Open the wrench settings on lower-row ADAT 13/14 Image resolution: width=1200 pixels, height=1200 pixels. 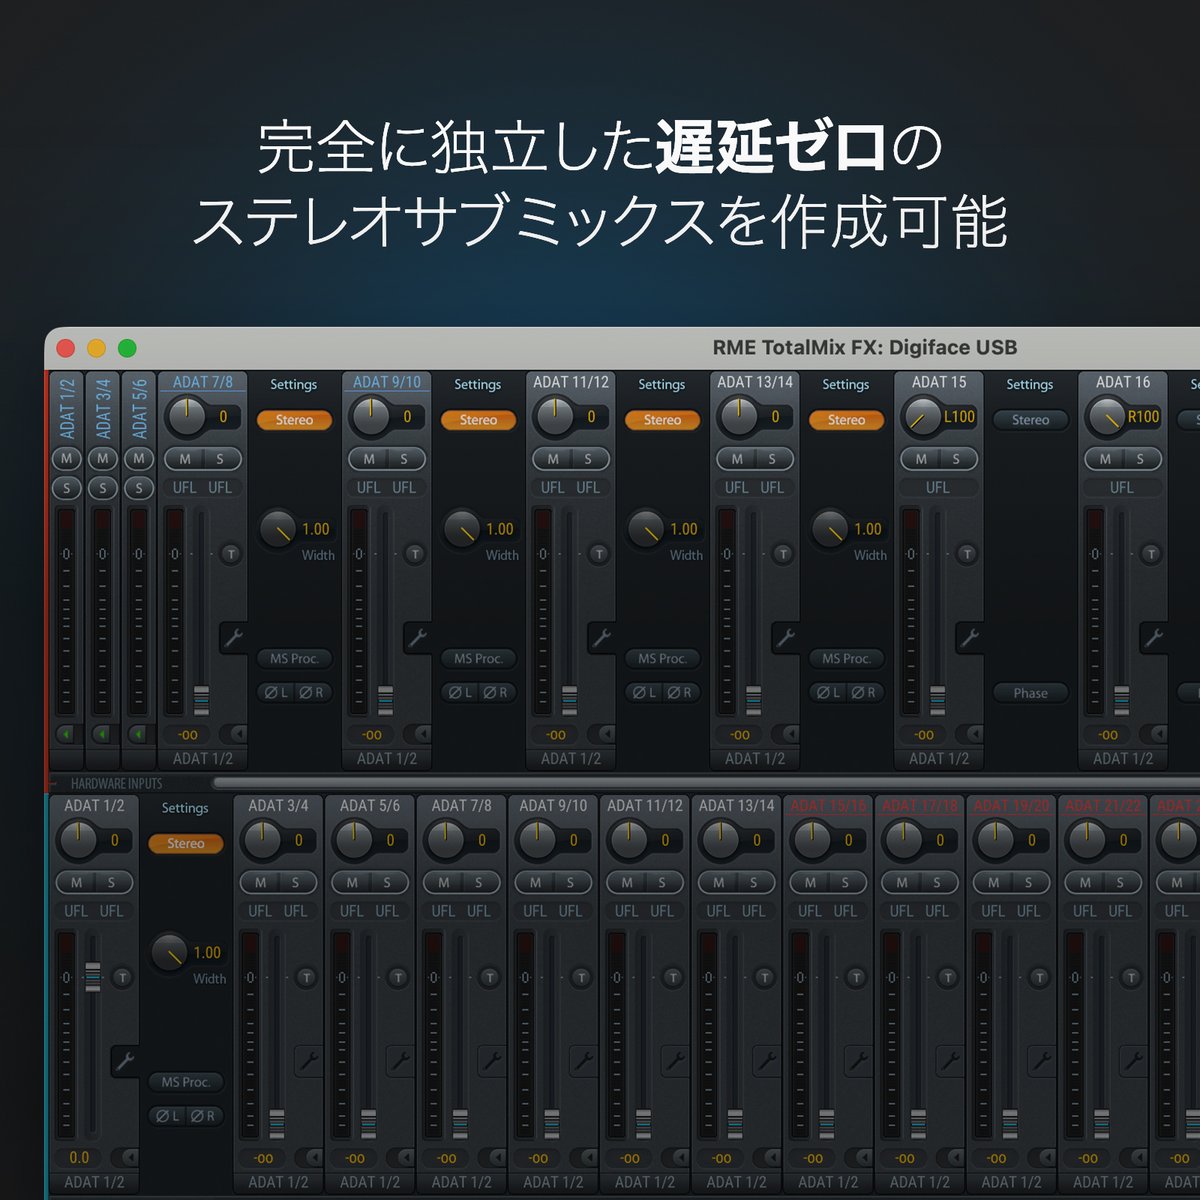click(x=767, y=1061)
